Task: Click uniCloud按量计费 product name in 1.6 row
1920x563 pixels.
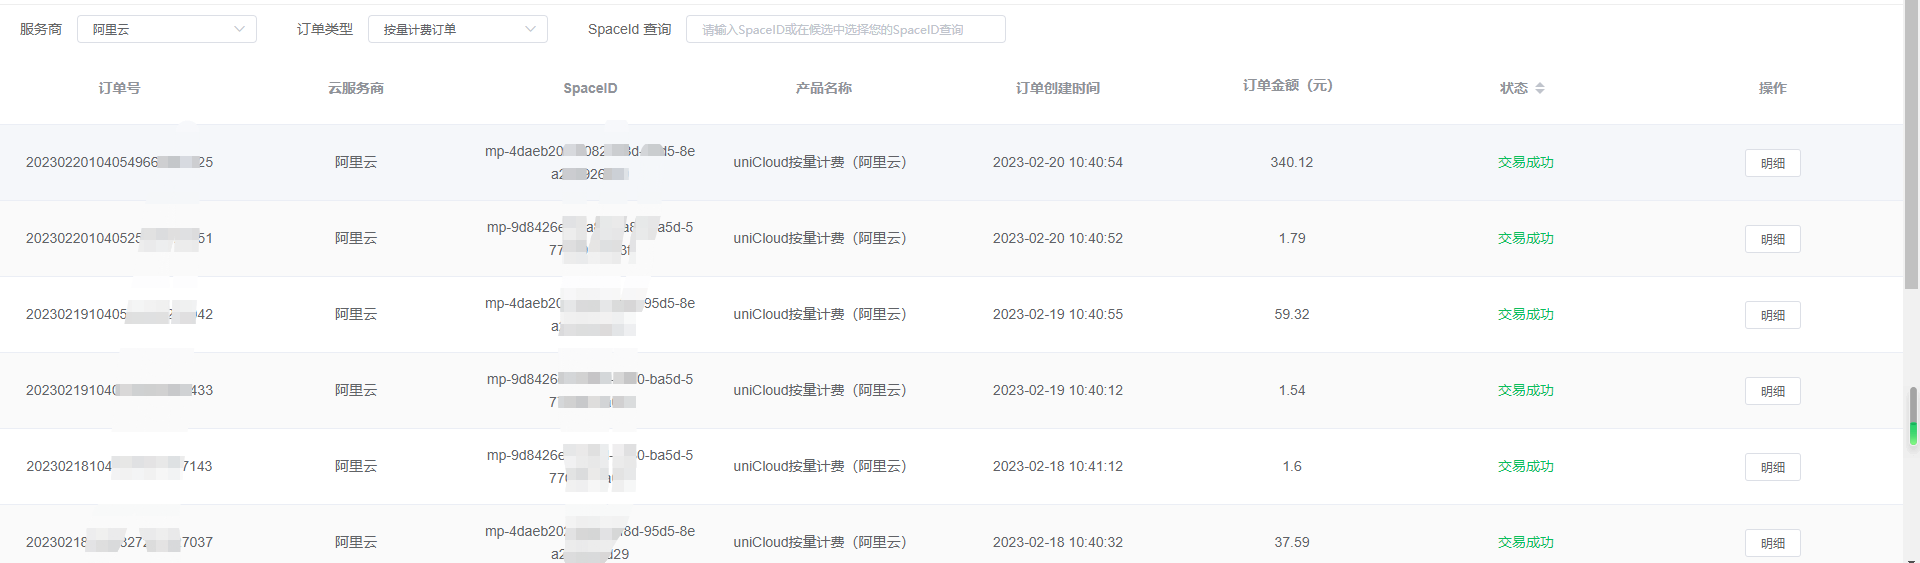Action: (820, 466)
